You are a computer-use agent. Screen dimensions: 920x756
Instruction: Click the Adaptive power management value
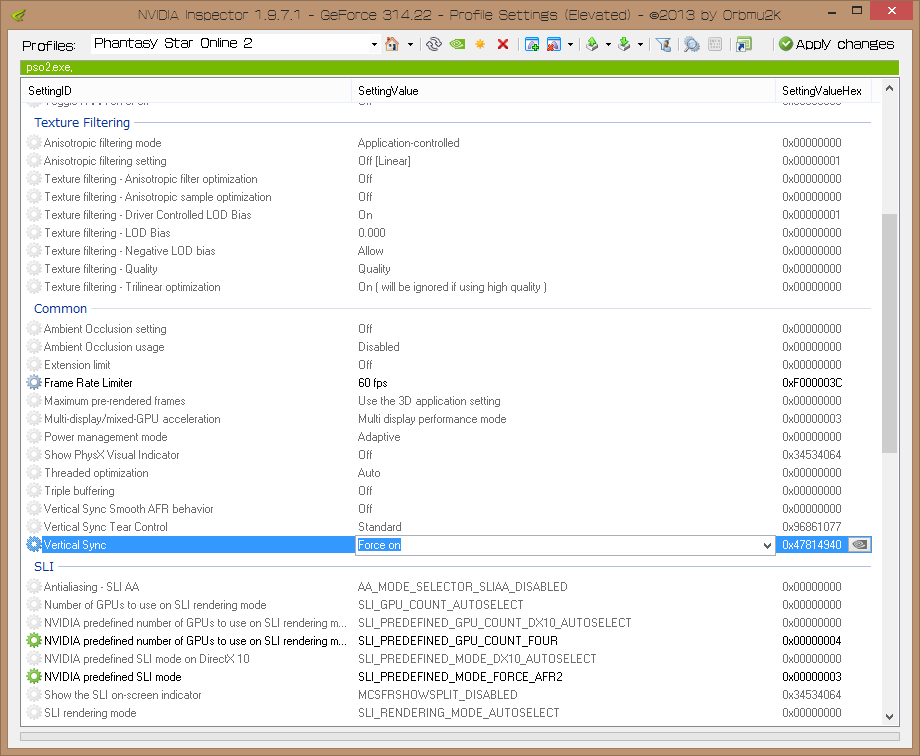(379, 437)
